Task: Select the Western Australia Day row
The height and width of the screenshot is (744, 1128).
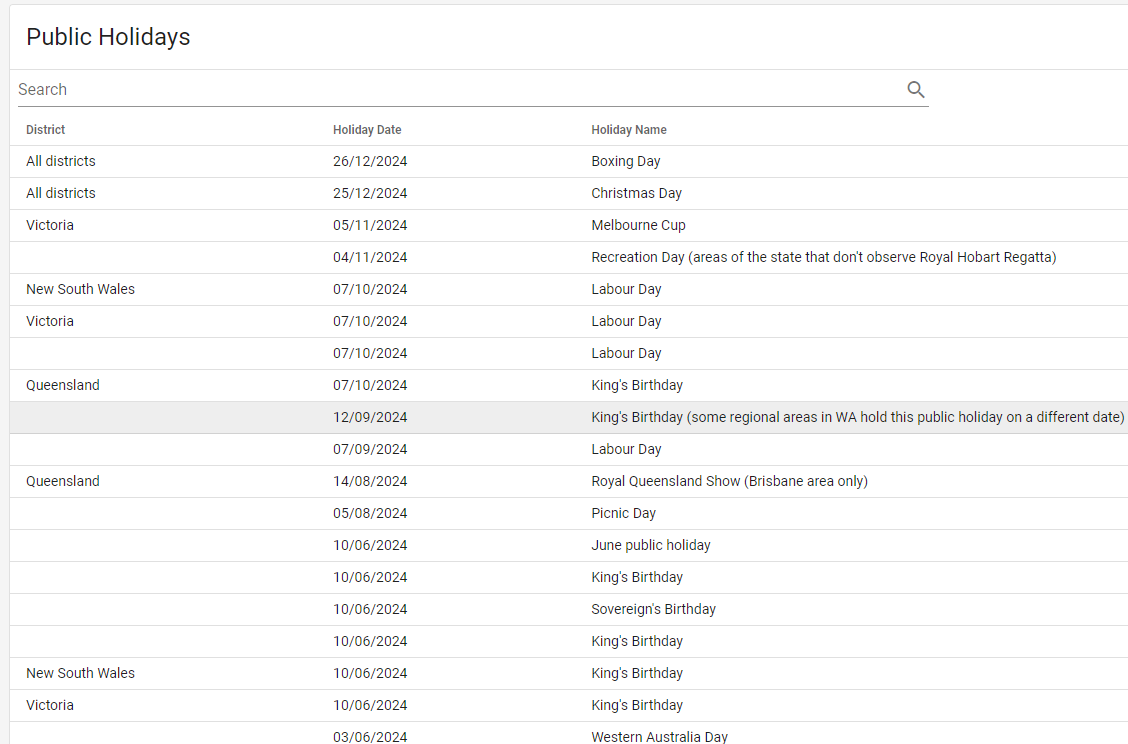Action: pyautogui.click(x=659, y=736)
